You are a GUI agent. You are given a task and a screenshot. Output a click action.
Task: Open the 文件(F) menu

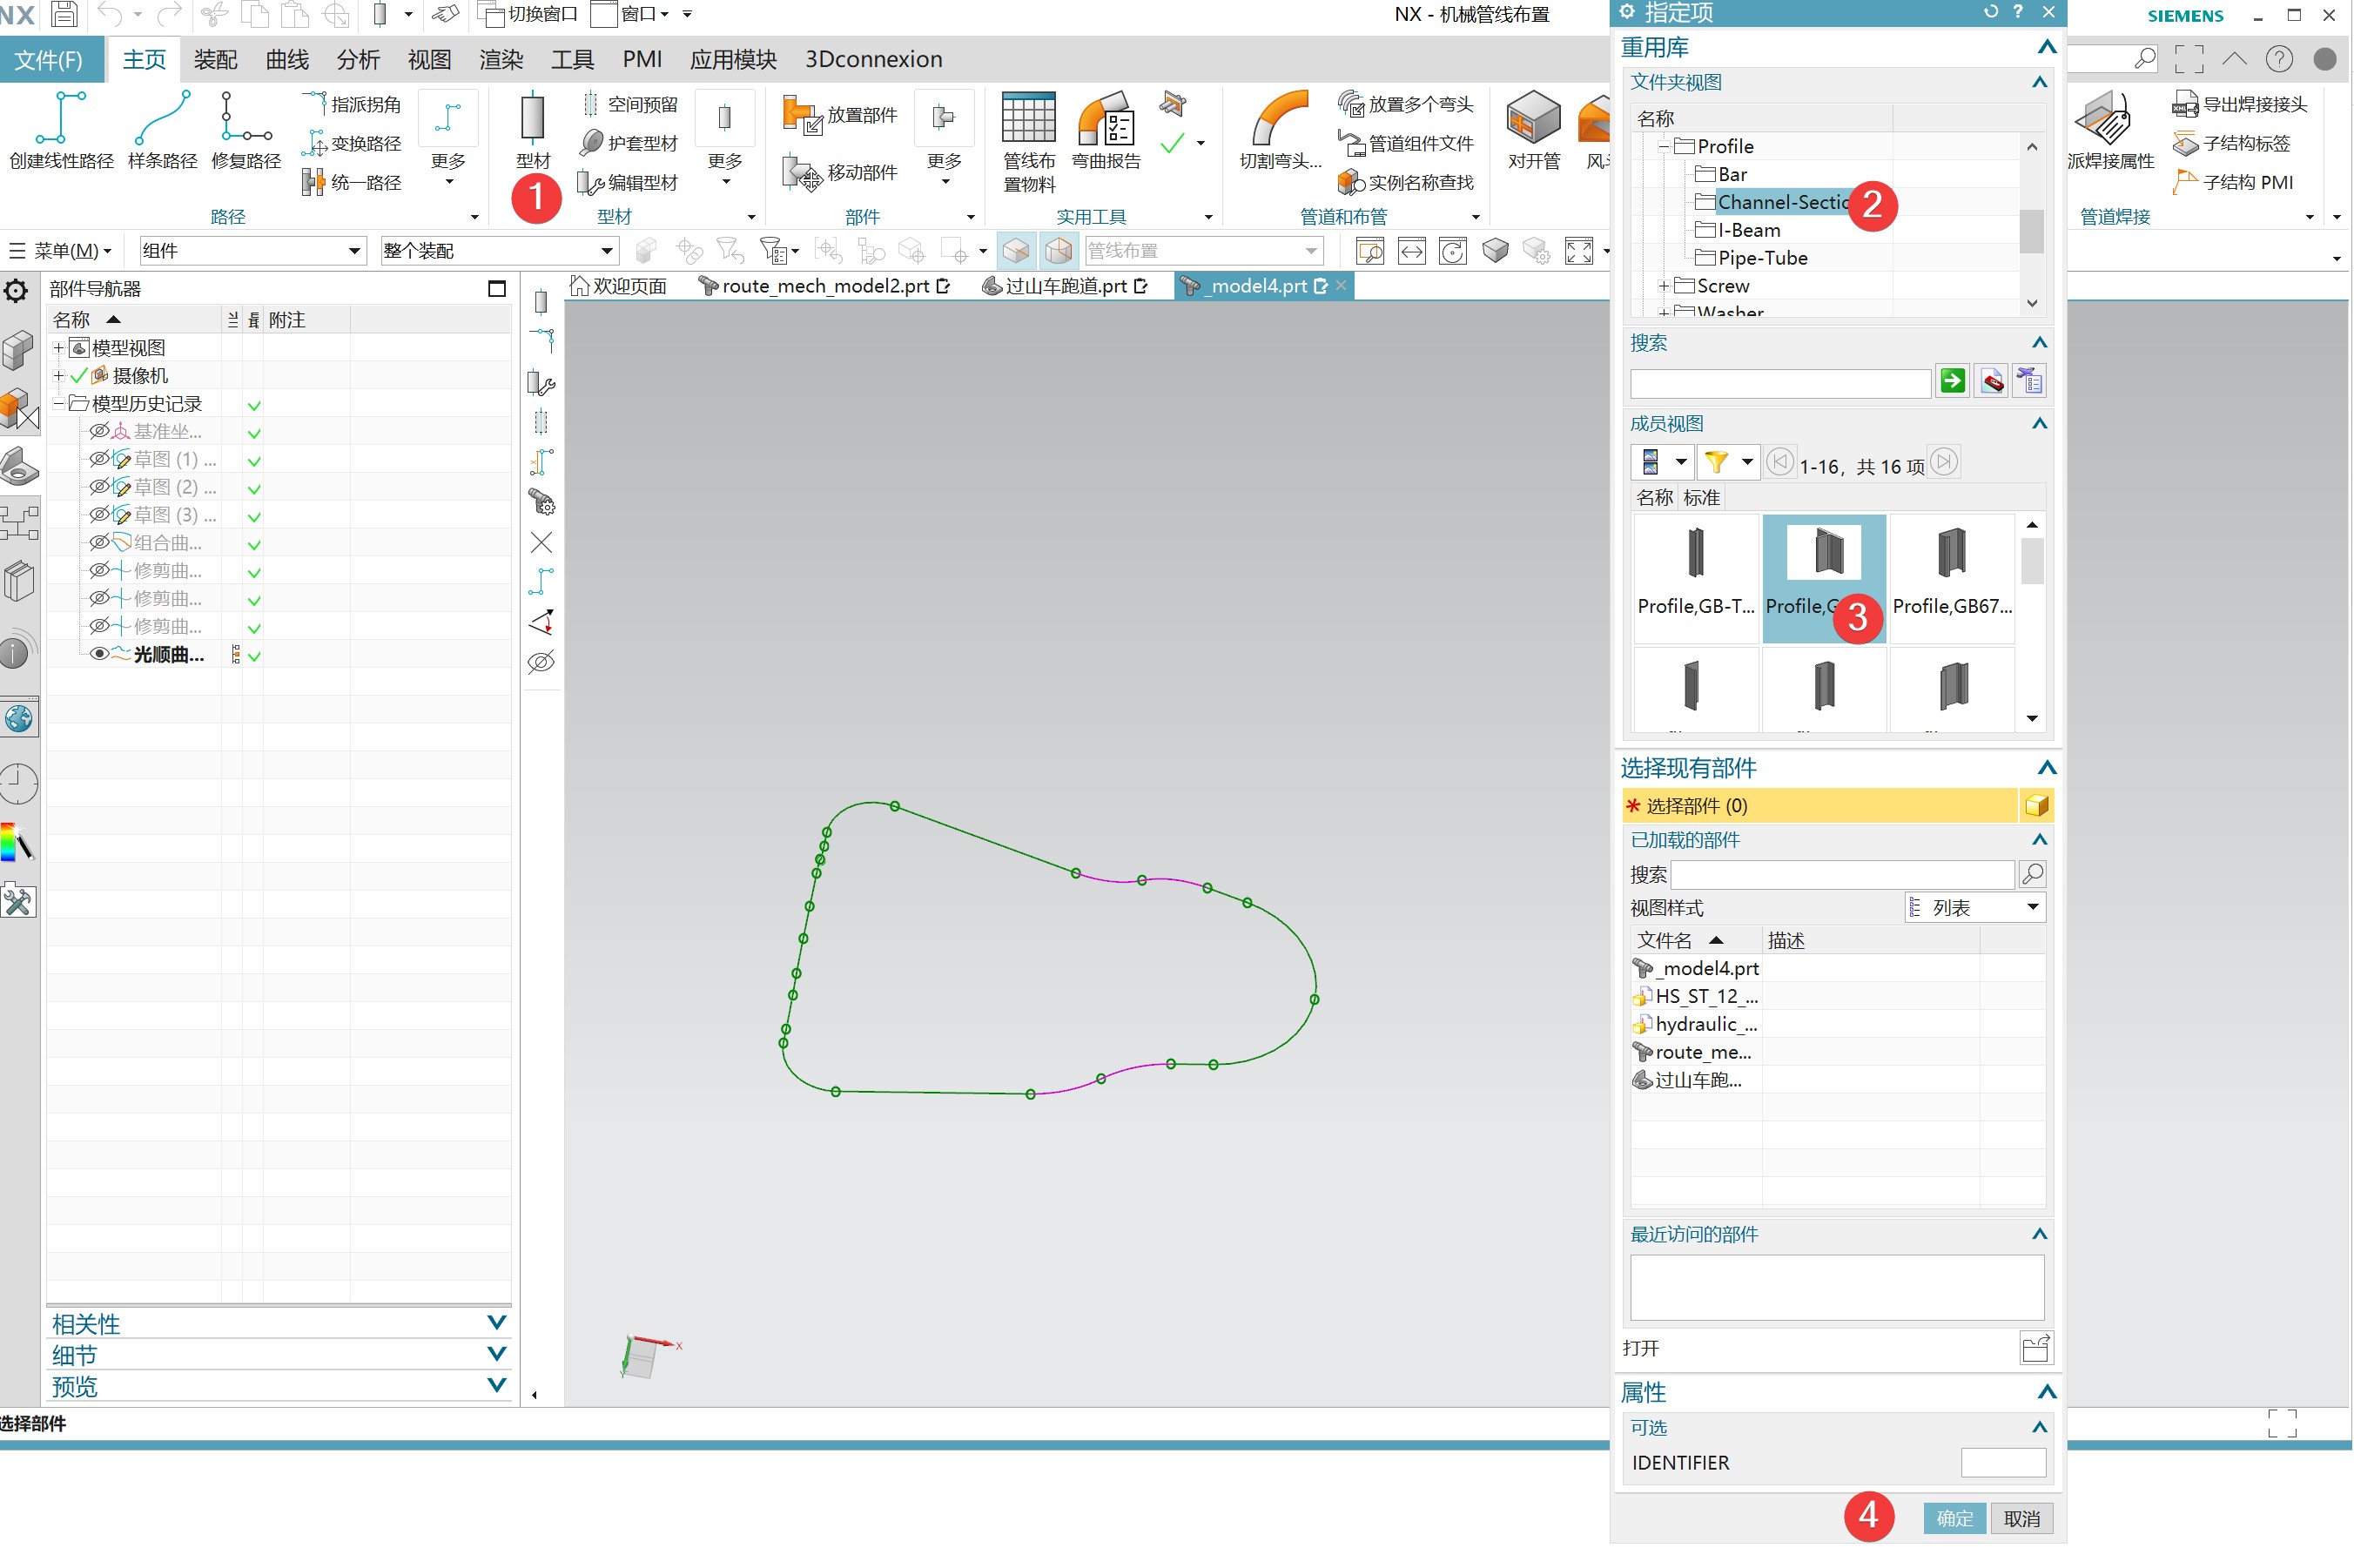point(50,60)
